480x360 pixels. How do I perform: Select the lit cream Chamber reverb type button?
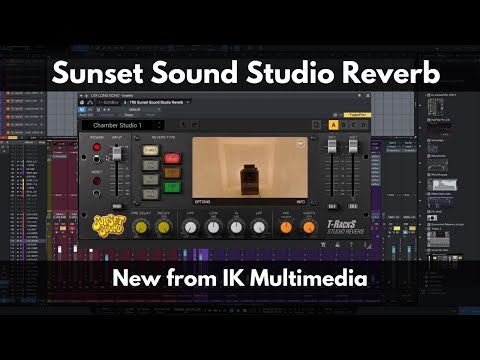[150, 150]
